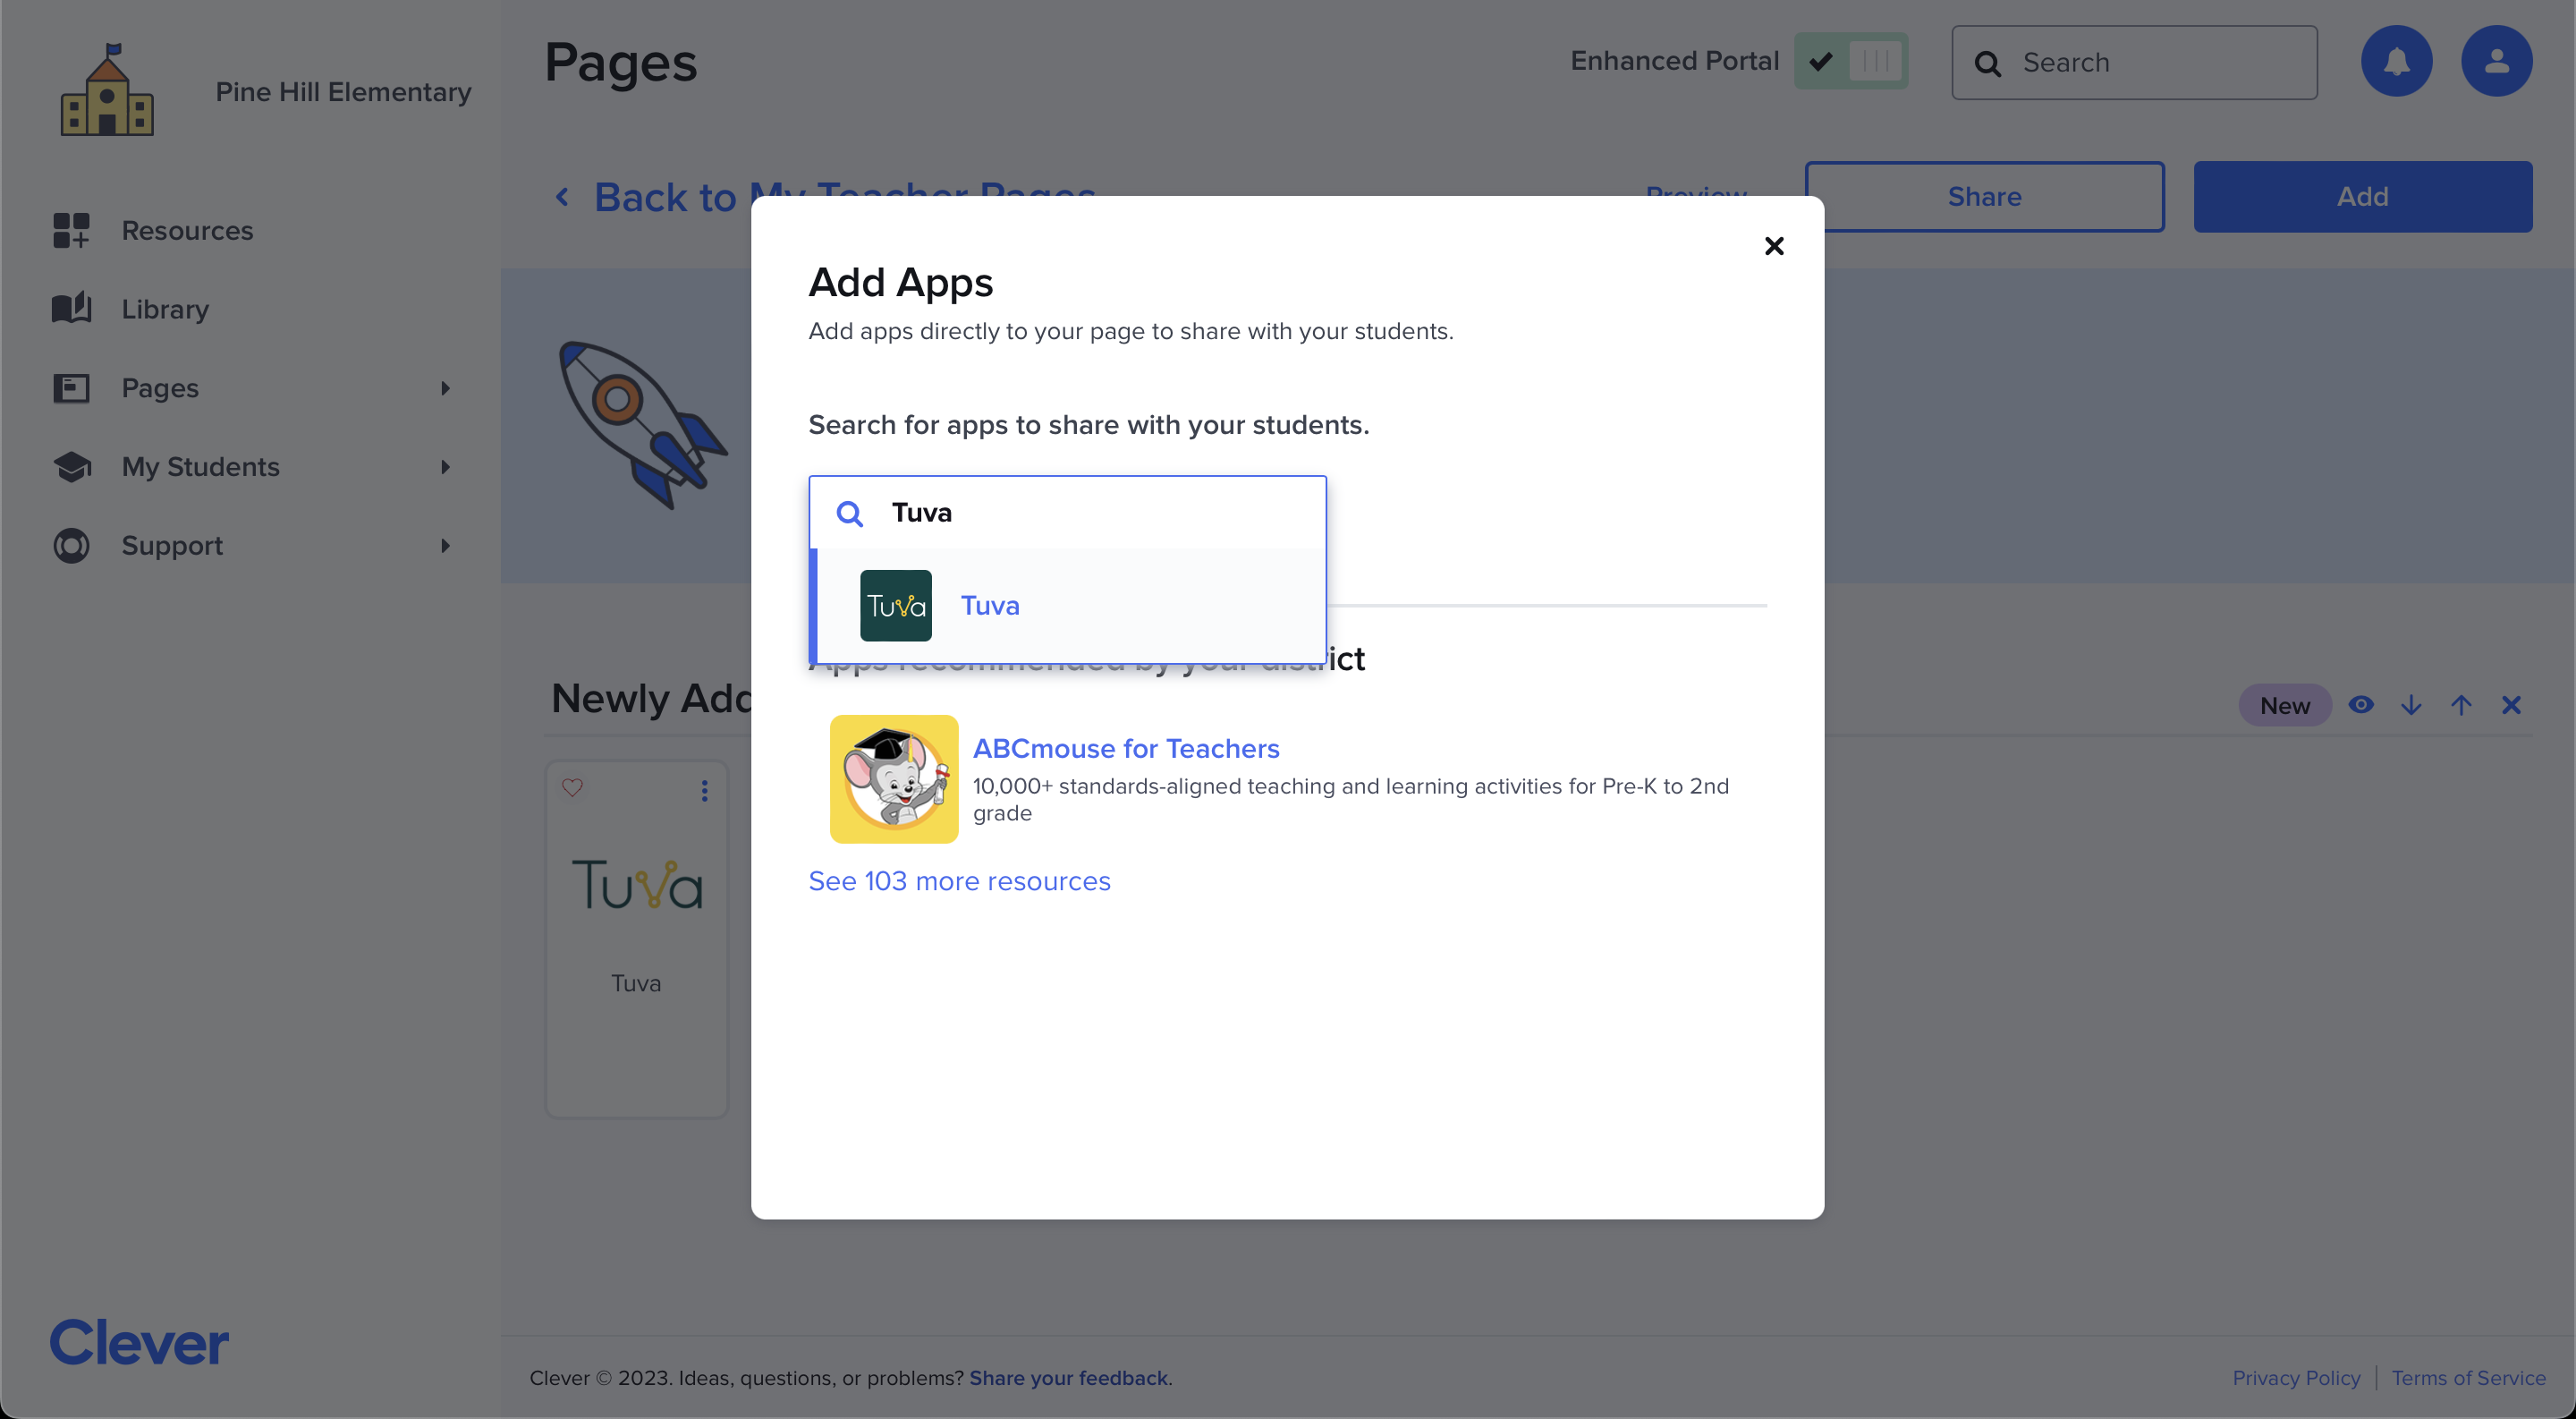Open ABCmouse for Teachers link
This screenshot has height=1419, width=2576.
(1125, 749)
